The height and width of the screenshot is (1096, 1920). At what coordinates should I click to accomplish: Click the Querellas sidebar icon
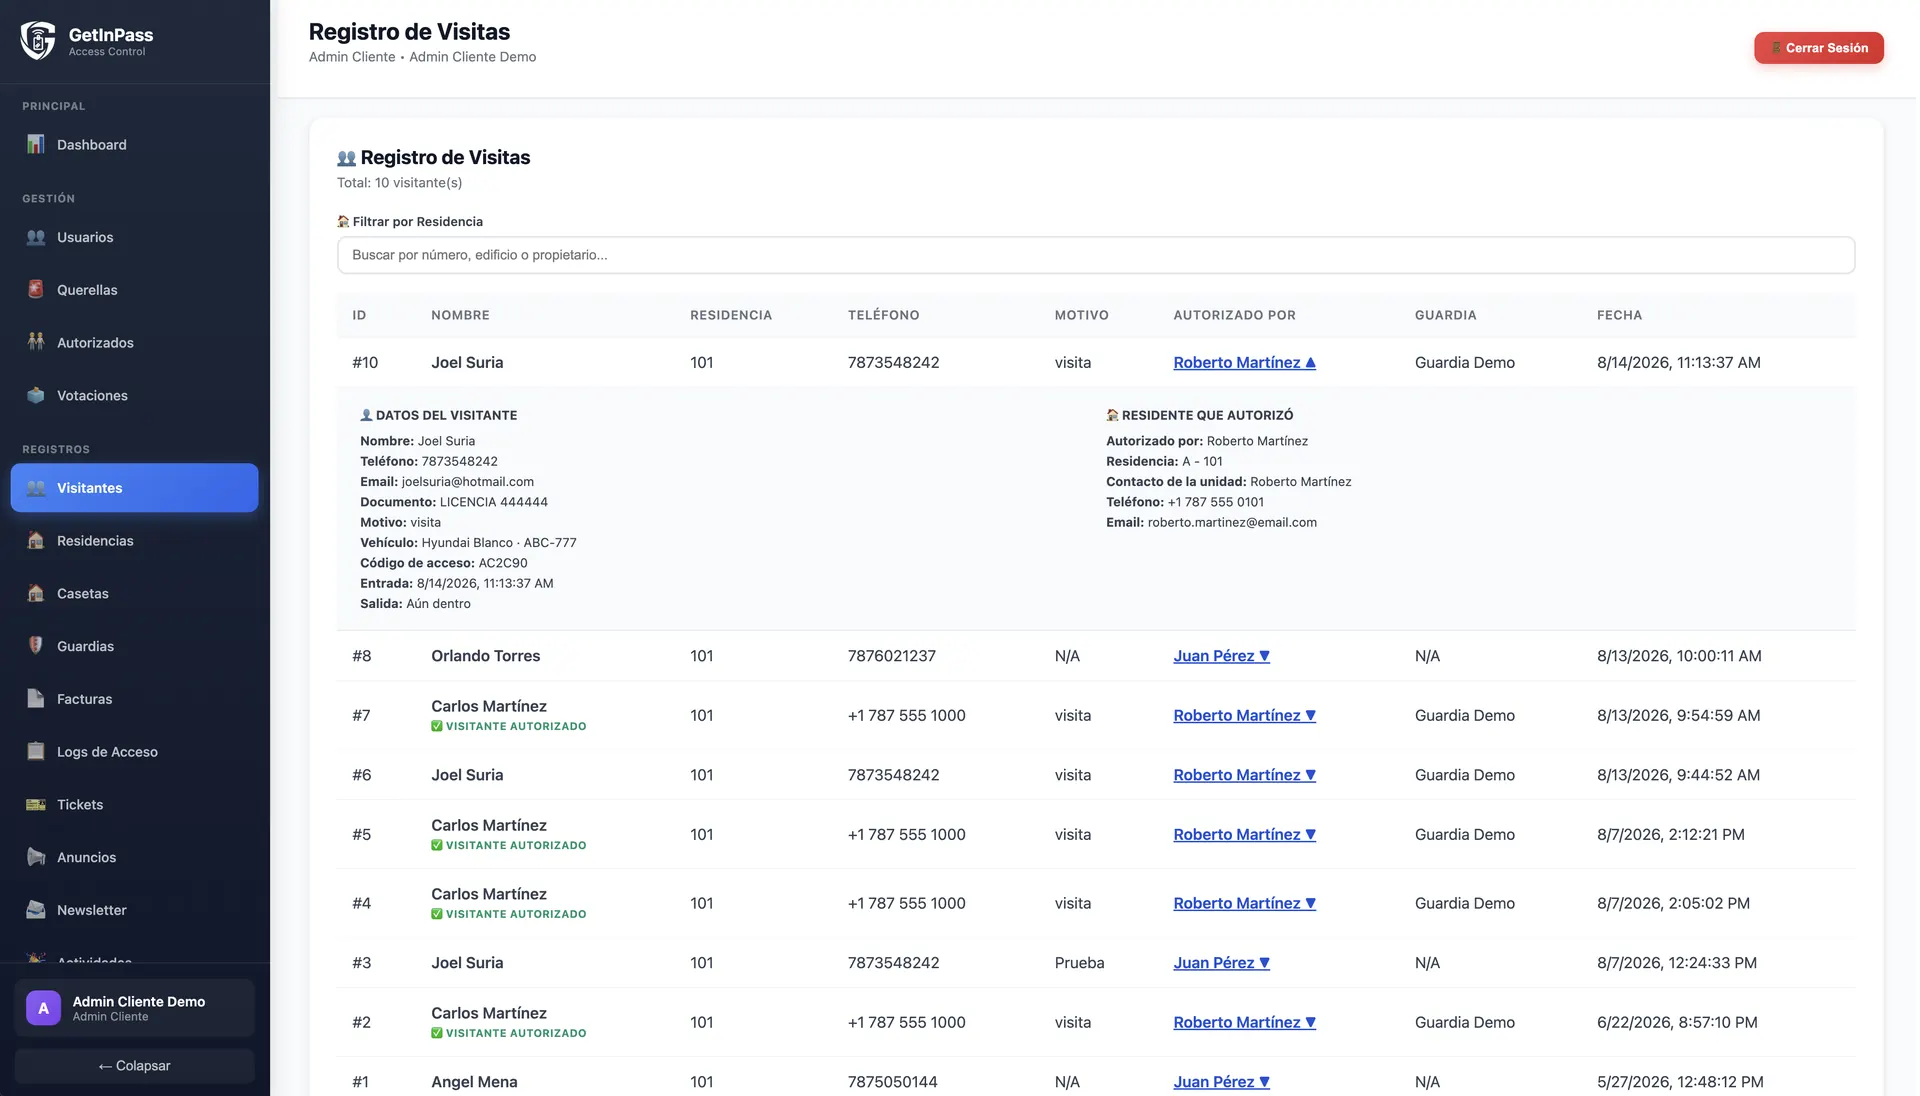pyautogui.click(x=36, y=290)
